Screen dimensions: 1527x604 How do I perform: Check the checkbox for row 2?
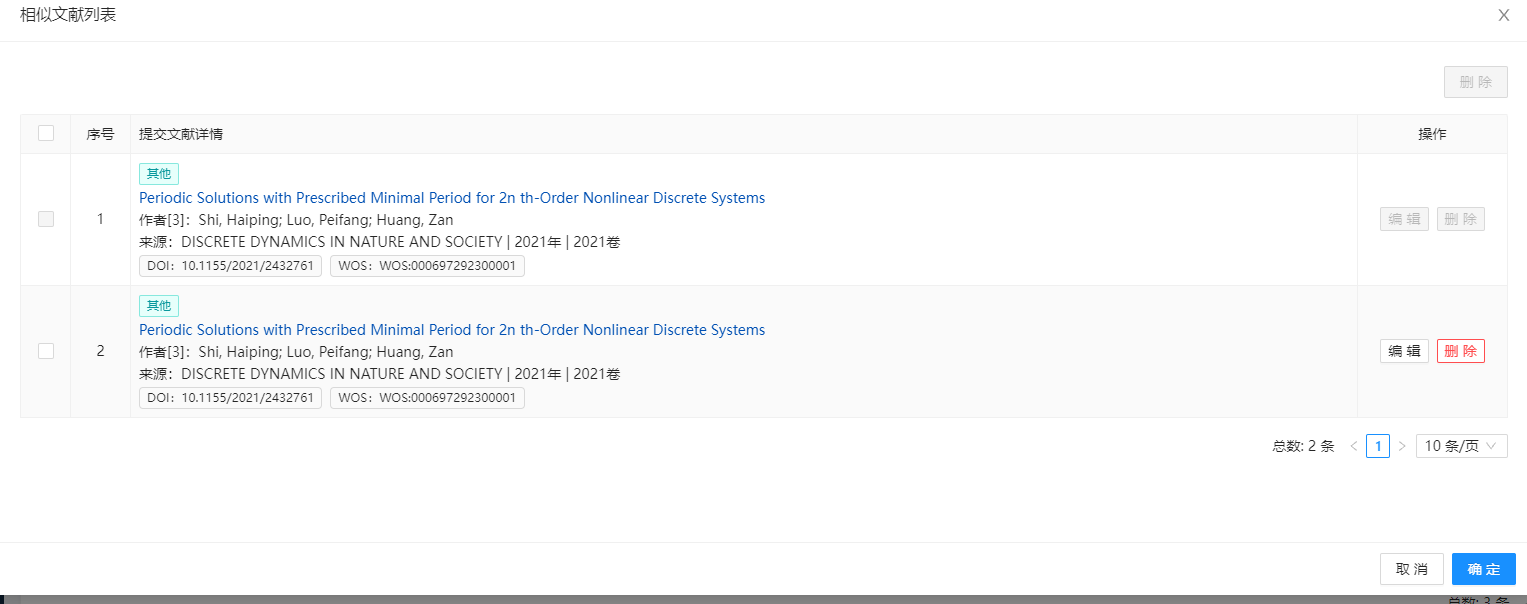(46, 351)
